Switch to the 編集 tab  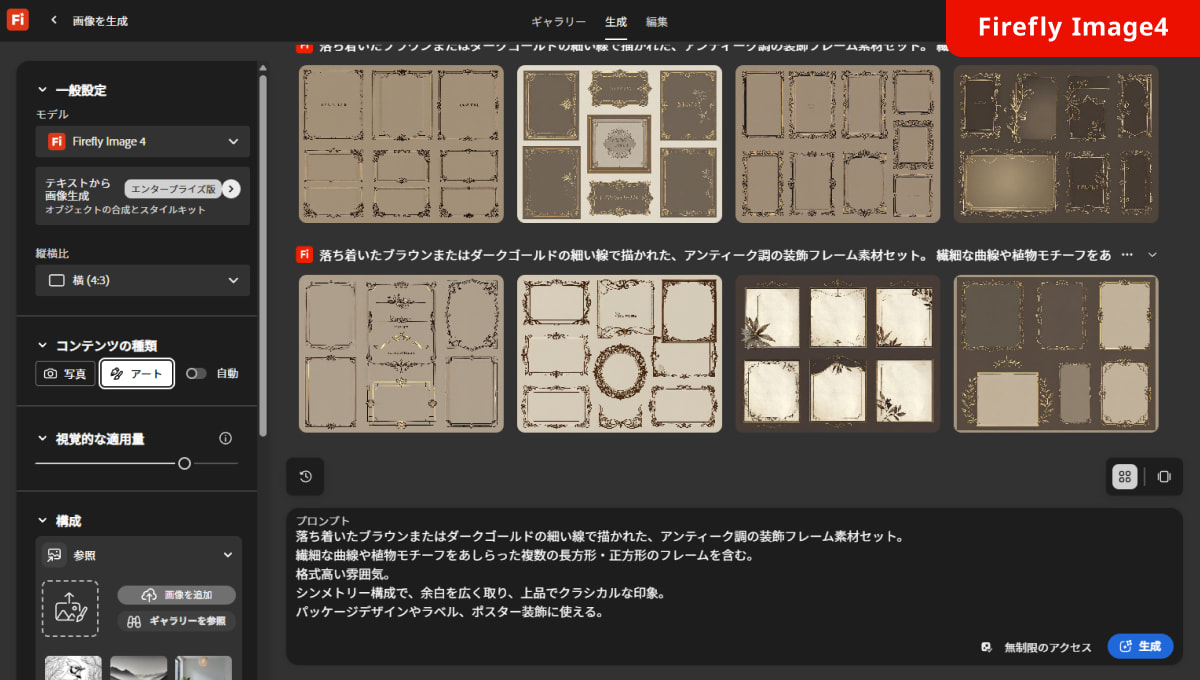tap(657, 21)
